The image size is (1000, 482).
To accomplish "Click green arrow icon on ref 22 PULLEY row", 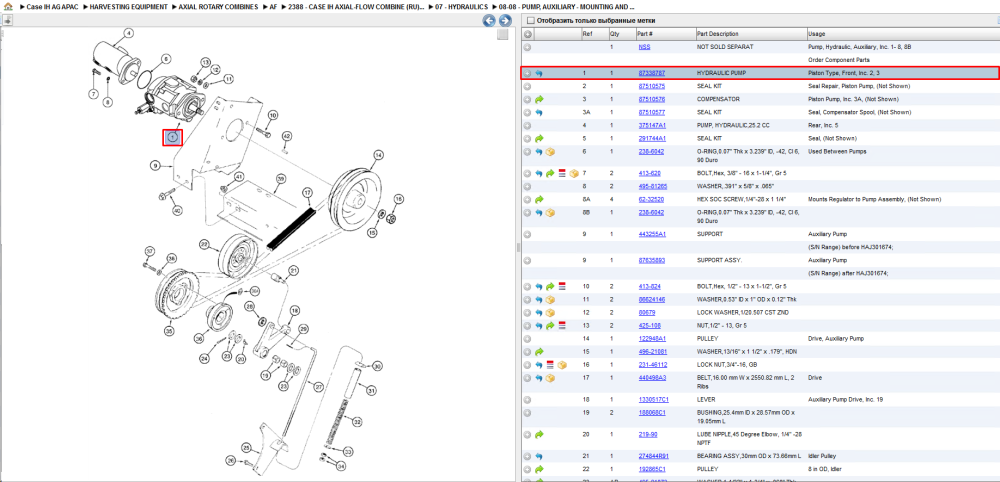I will 539,469.
